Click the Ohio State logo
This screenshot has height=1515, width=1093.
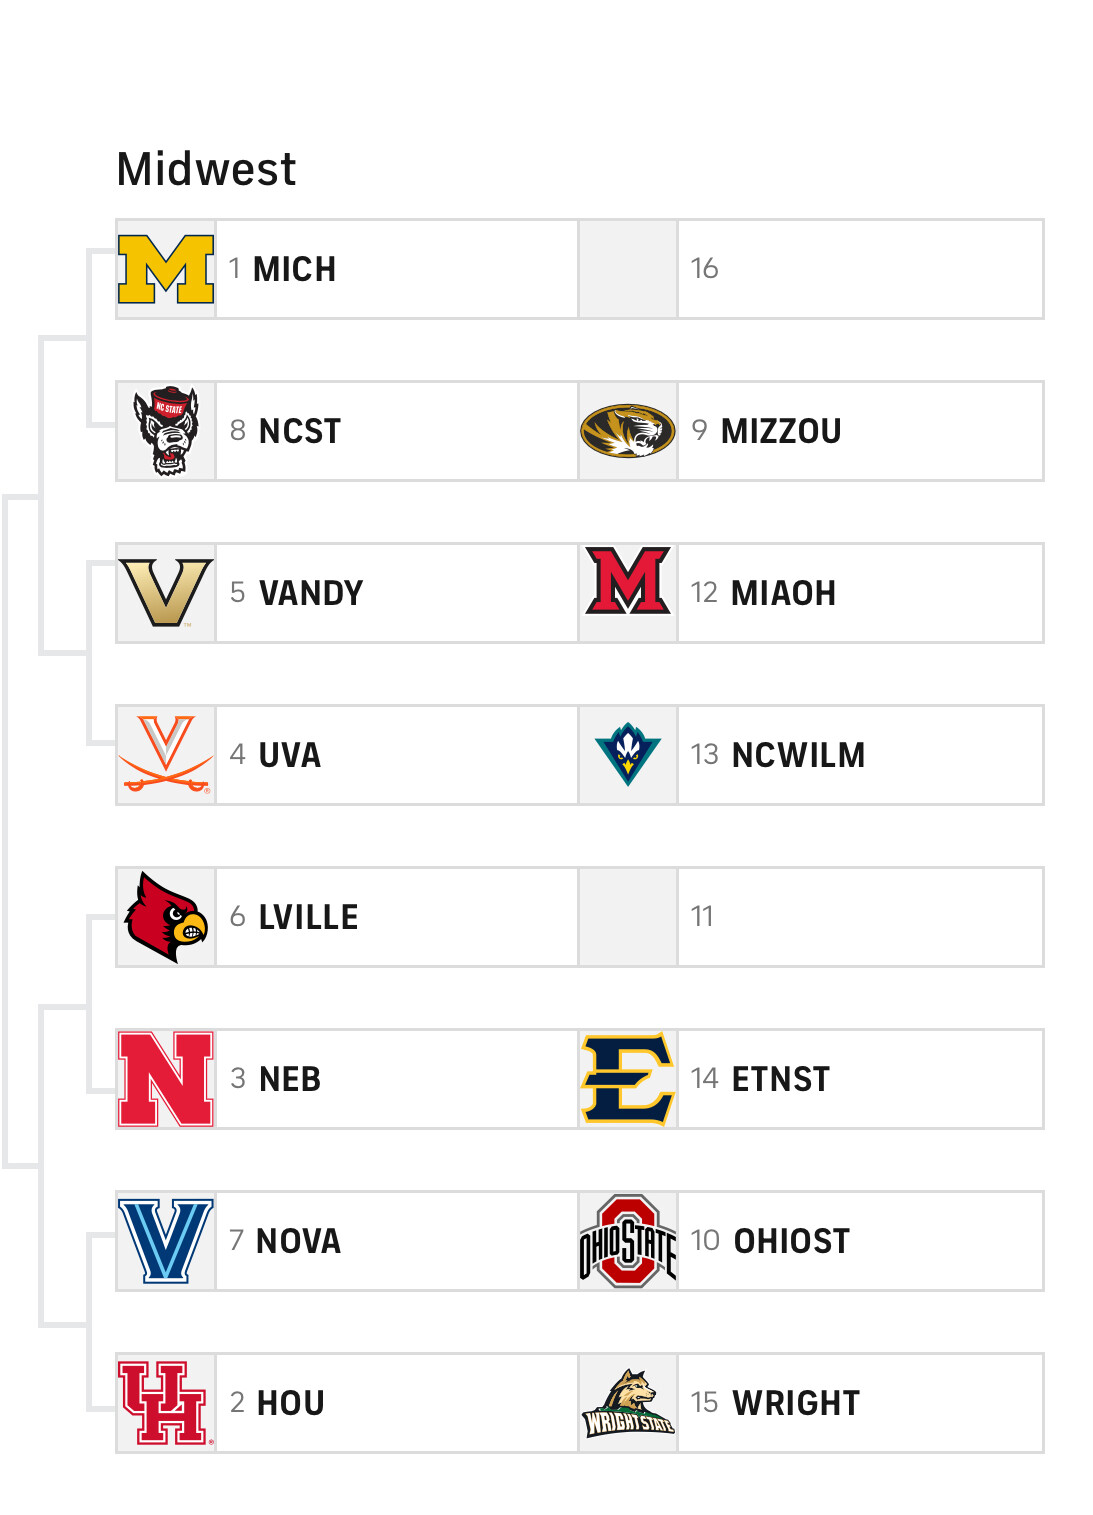pos(628,1241)
